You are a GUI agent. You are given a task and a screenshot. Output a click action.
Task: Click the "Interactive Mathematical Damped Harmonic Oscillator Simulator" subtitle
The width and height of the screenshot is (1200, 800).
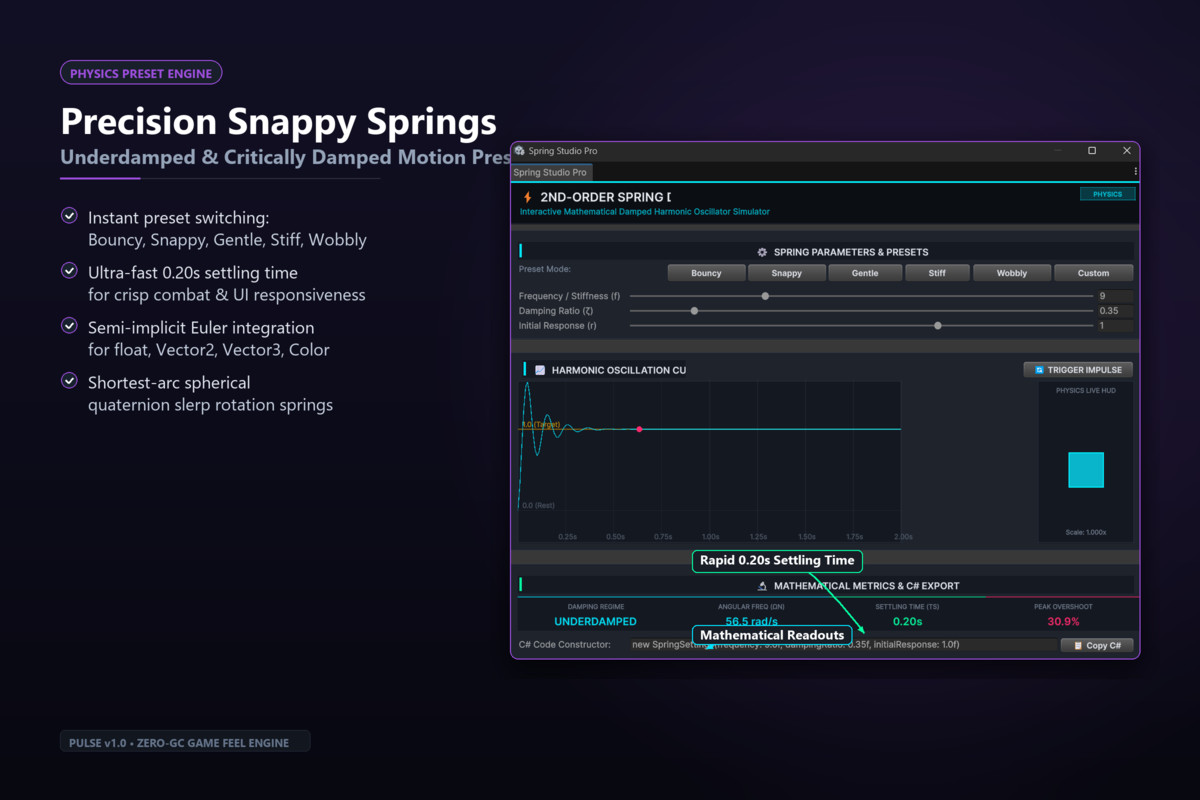[645, 212]
